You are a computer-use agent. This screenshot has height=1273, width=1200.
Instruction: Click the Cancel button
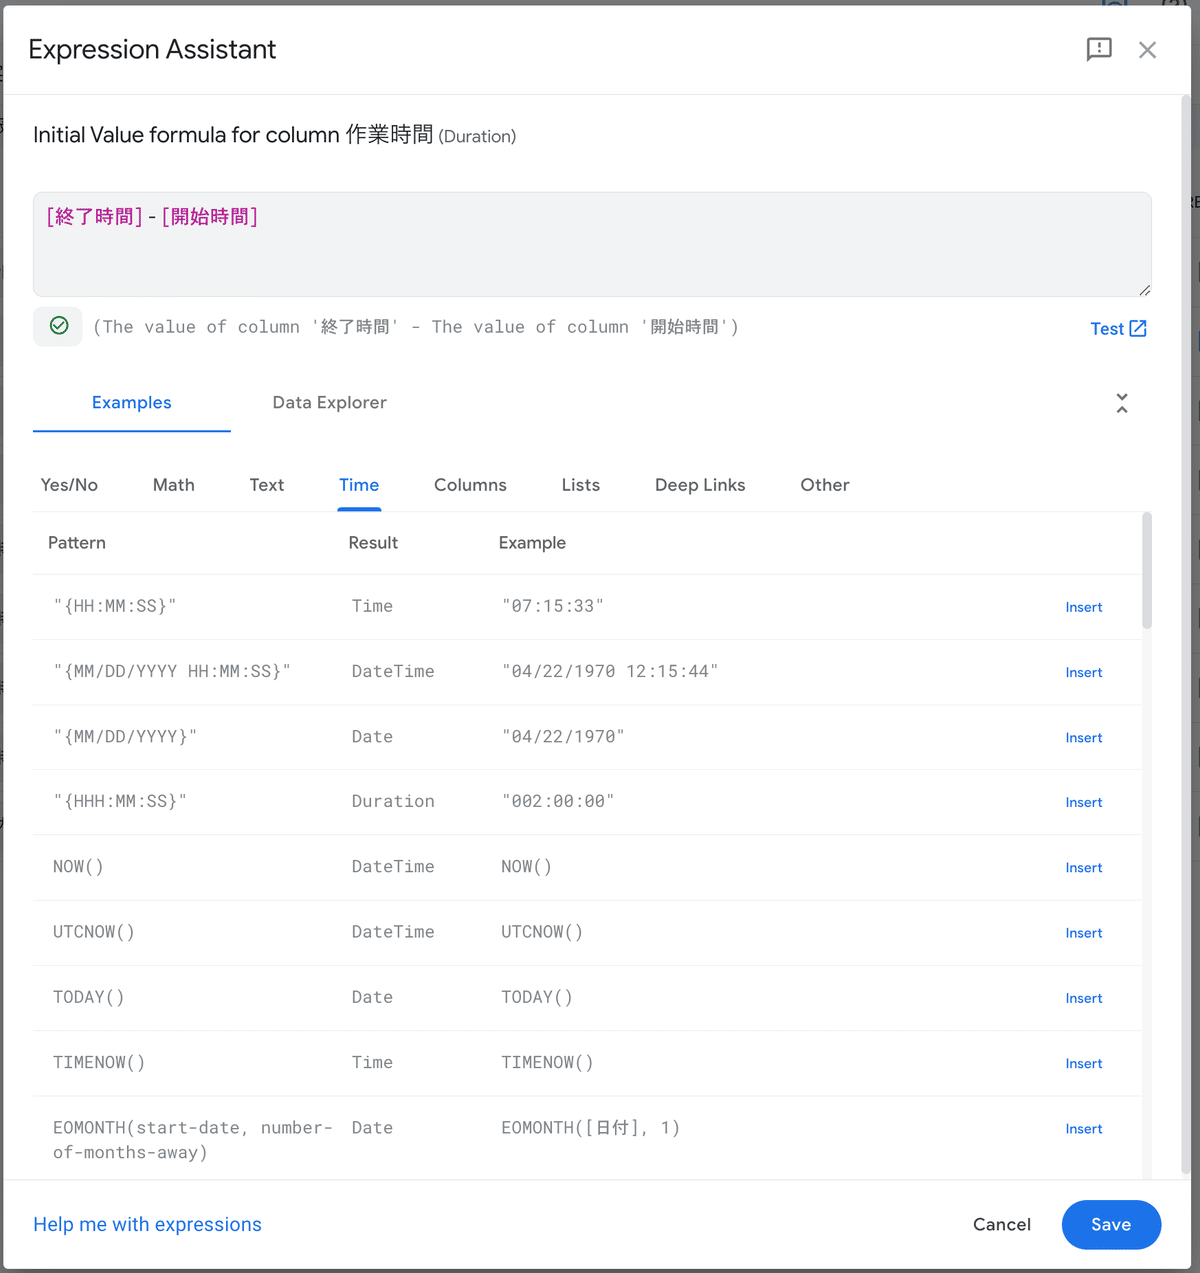click(1002, 1225)
